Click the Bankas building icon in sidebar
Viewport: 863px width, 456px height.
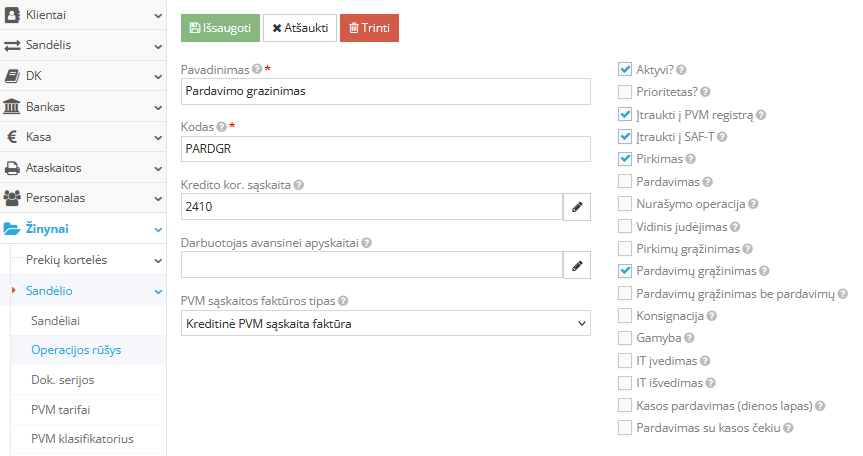tap(13, 106)
